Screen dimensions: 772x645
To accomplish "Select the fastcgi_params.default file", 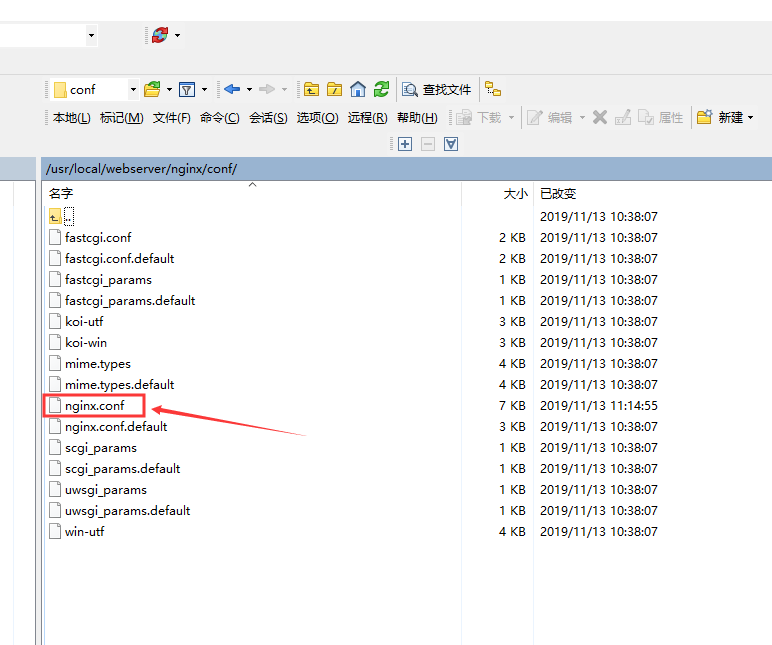I will click(x=130, y=301).
